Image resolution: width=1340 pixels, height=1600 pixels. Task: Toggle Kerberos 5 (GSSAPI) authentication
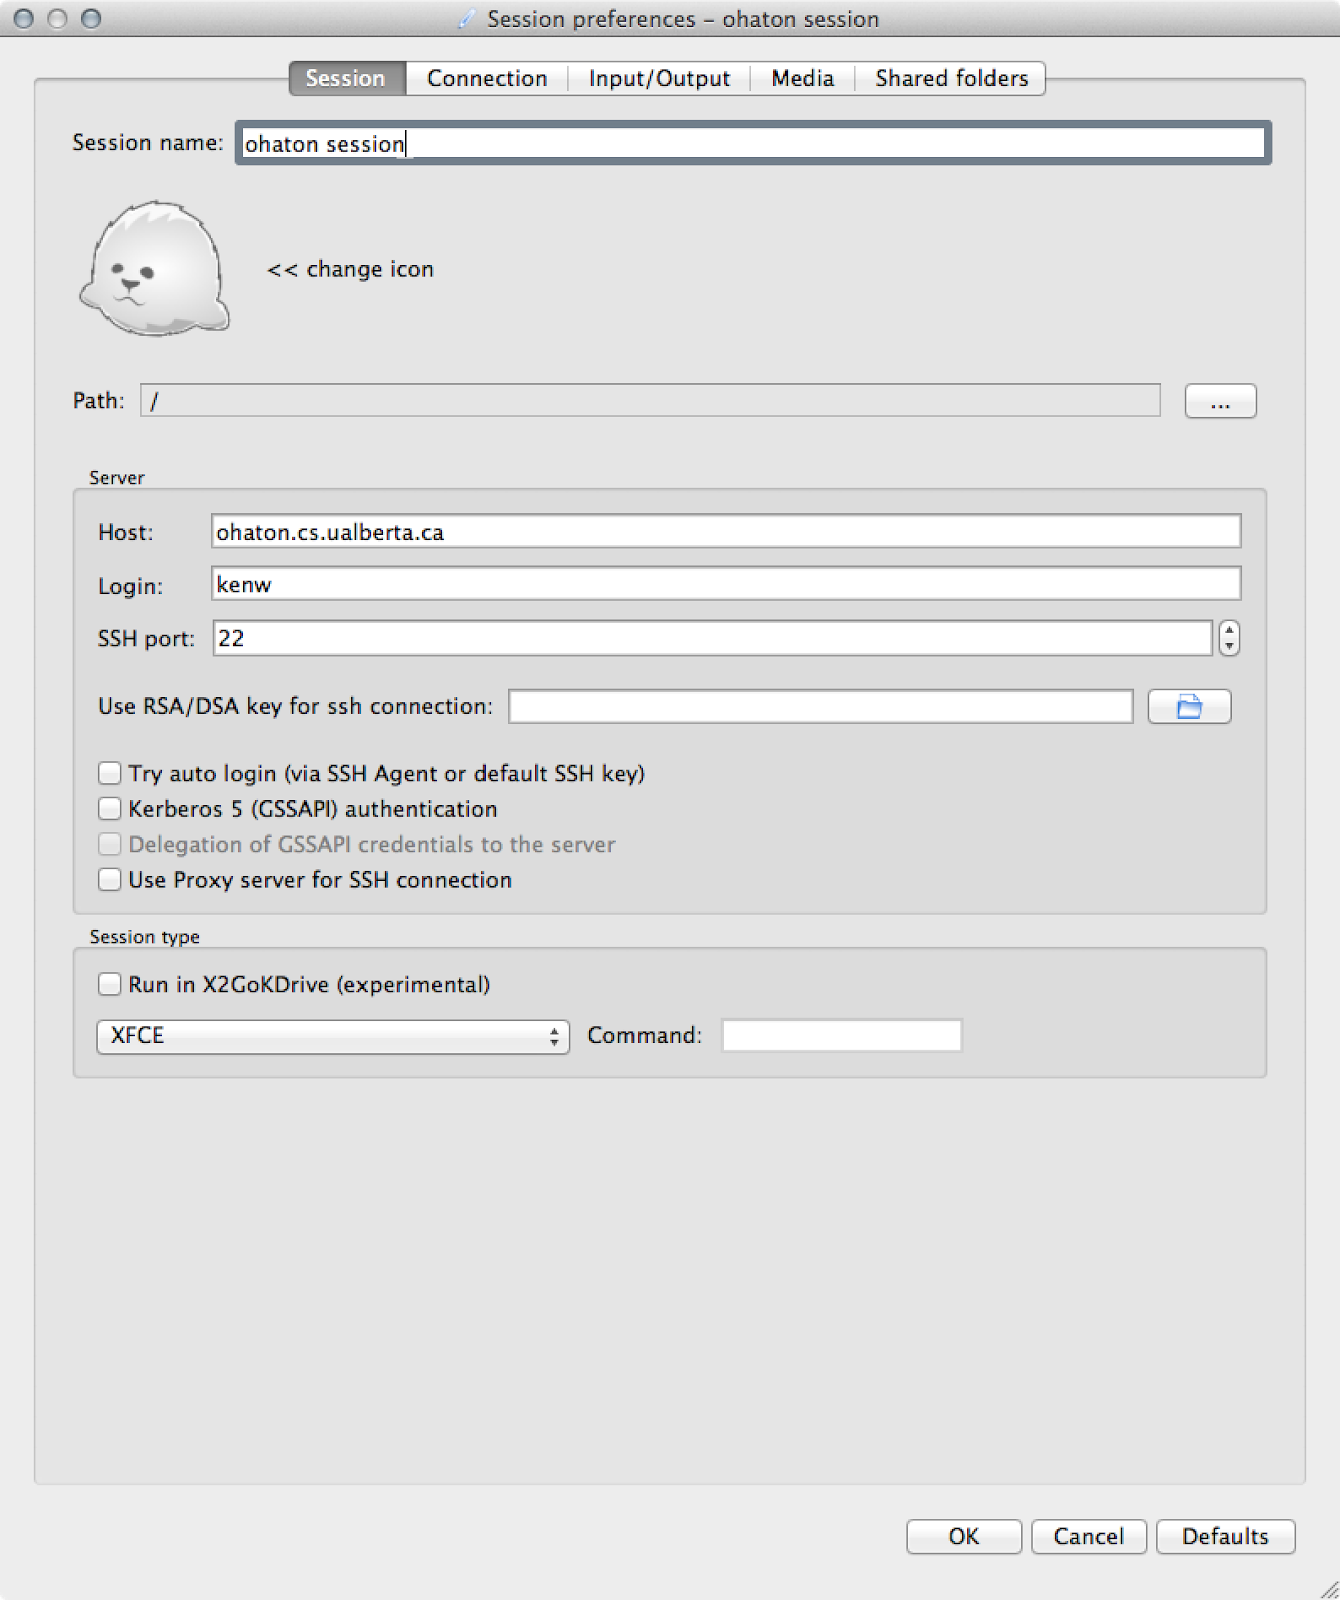click(110, 809)
